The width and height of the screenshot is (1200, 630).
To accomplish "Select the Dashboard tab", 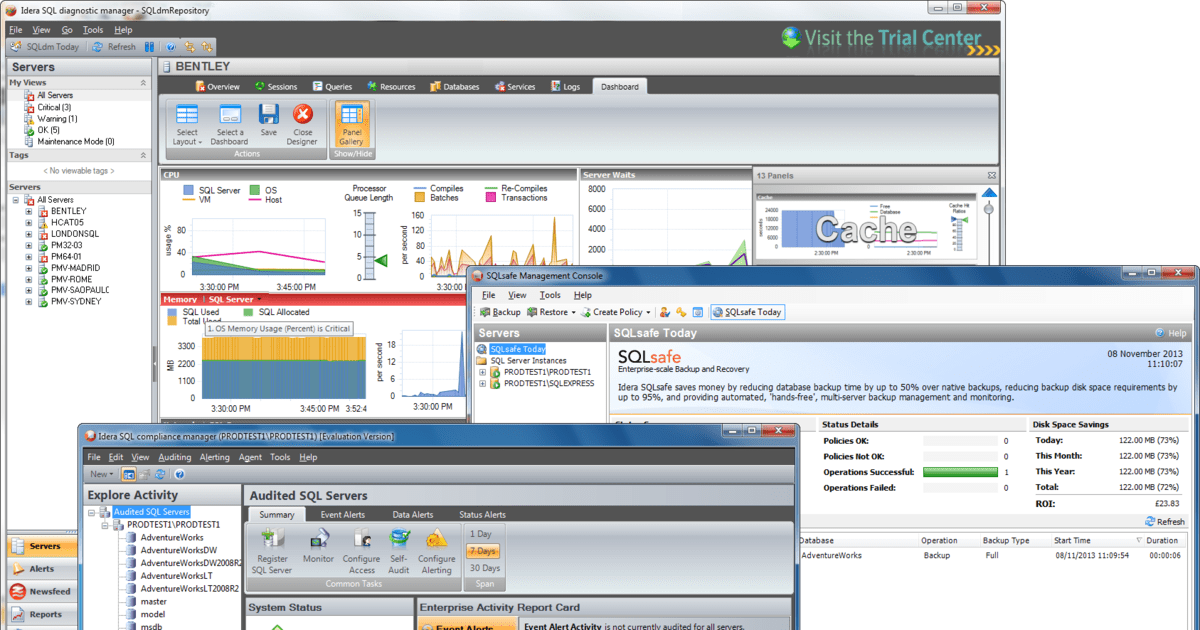I will click(x=620, y=87).
